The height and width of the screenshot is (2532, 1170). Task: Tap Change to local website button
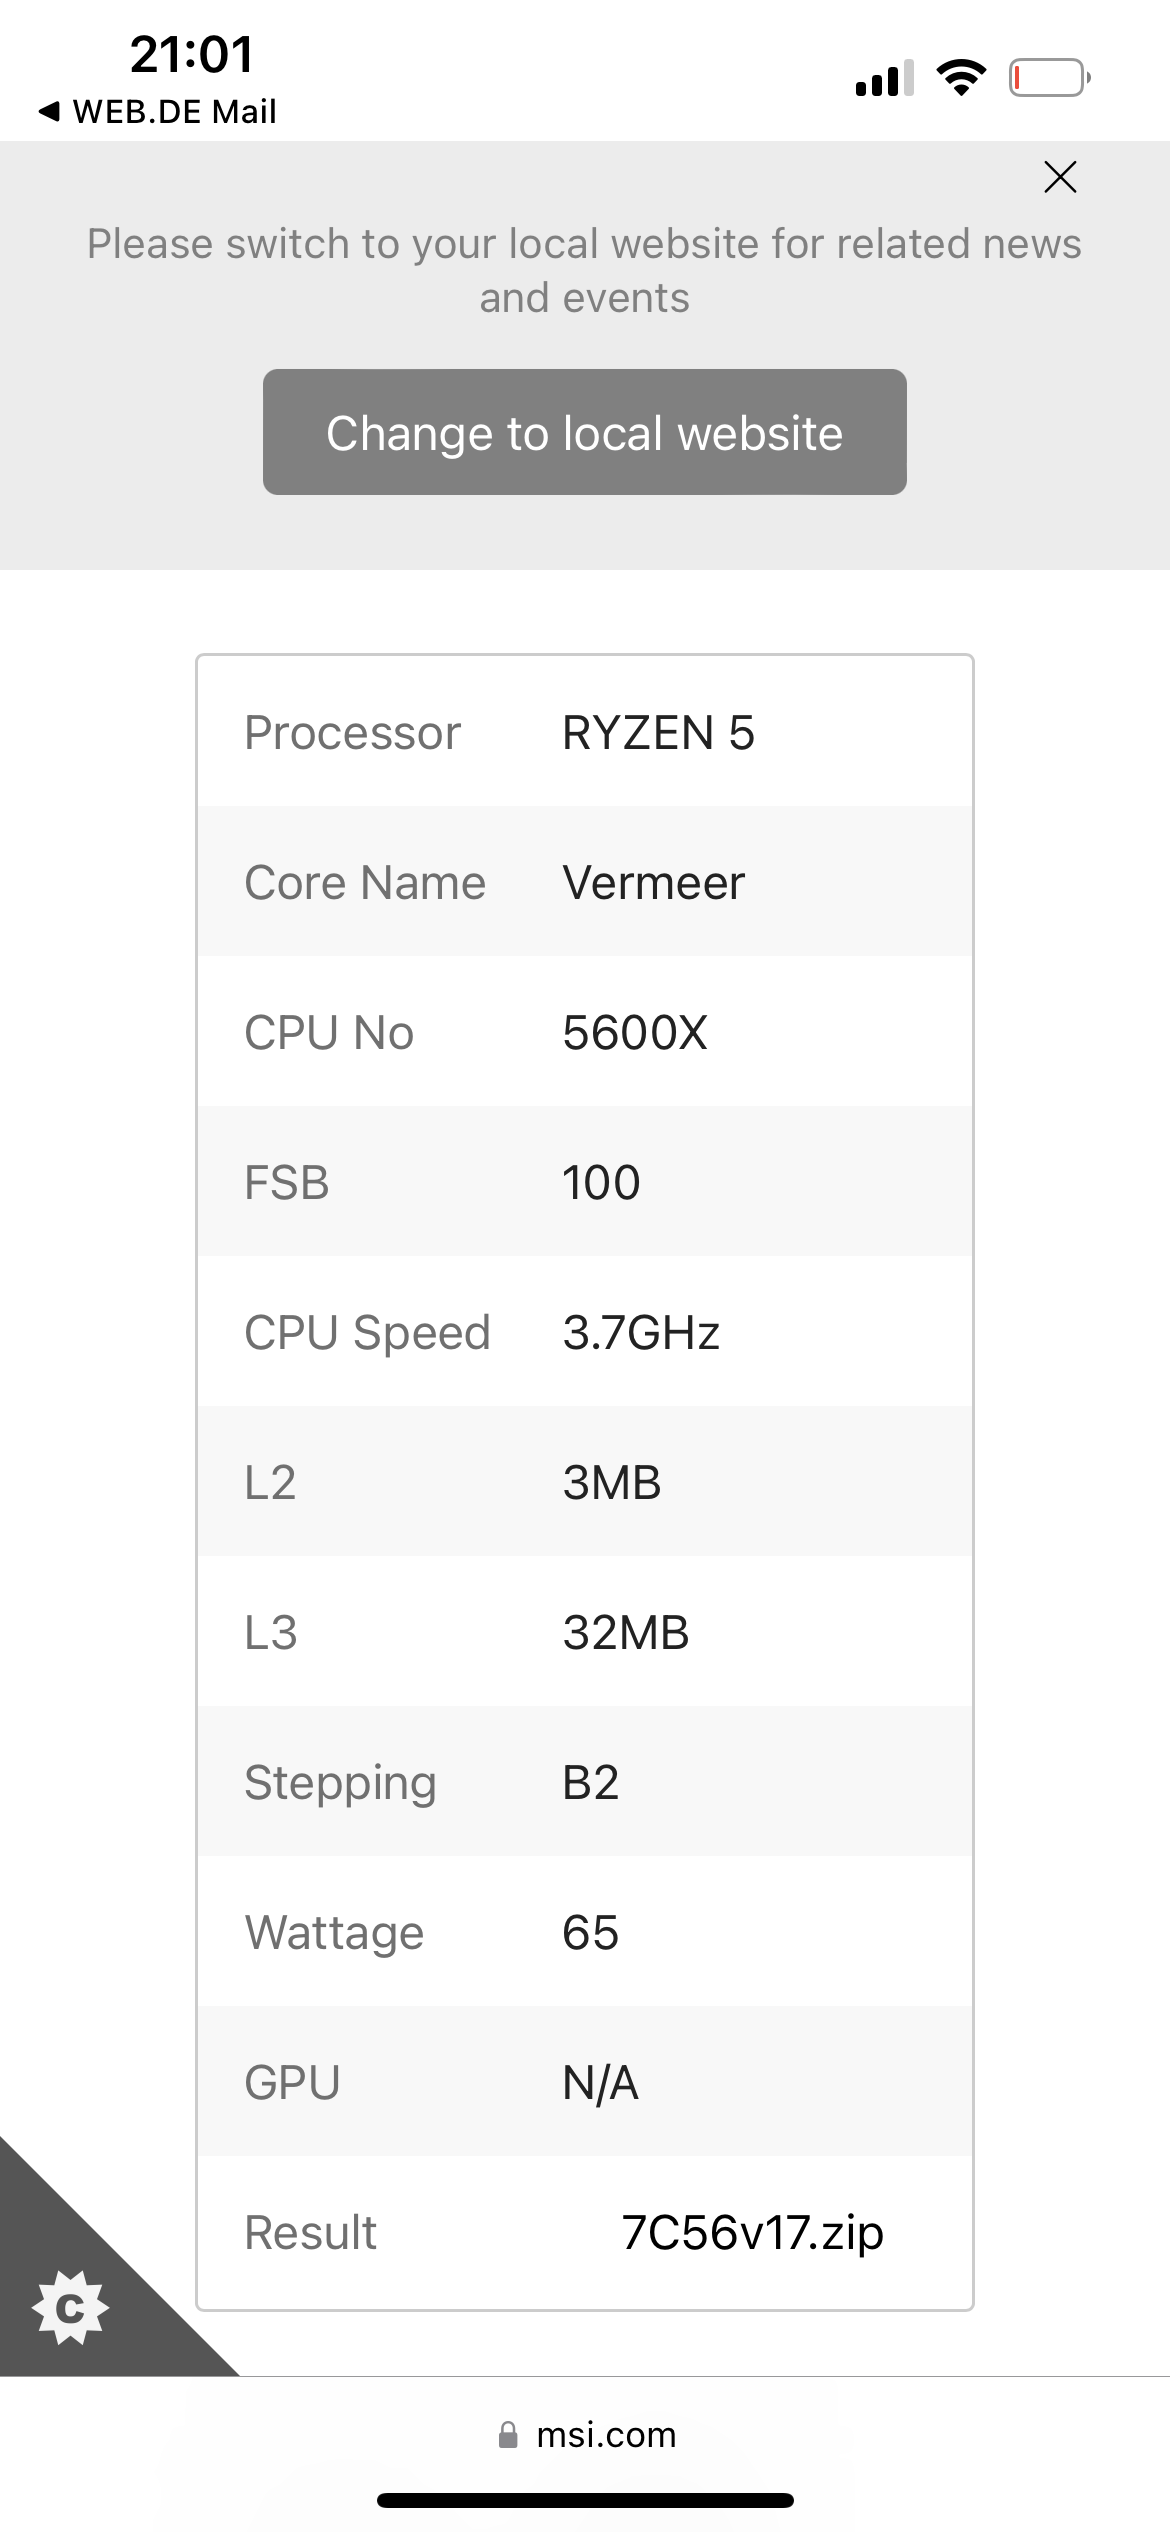click(585, 432)
